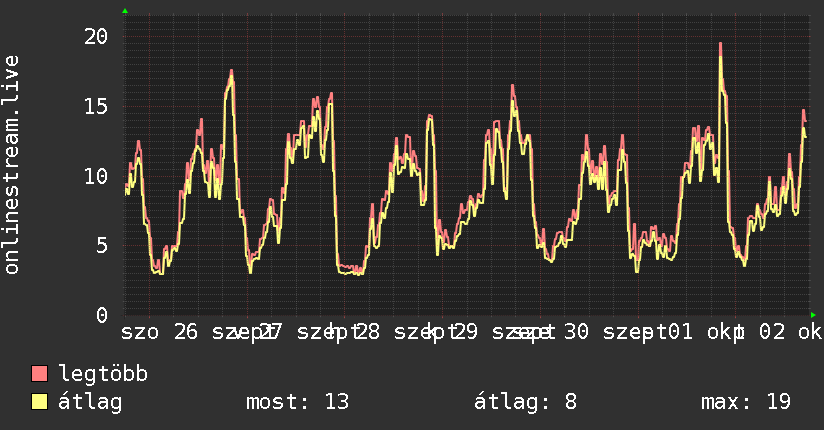The height and width of the screenshot is (430, 824).
Task: Click the y-axis label 15
Action: click(x=96, y=106)
